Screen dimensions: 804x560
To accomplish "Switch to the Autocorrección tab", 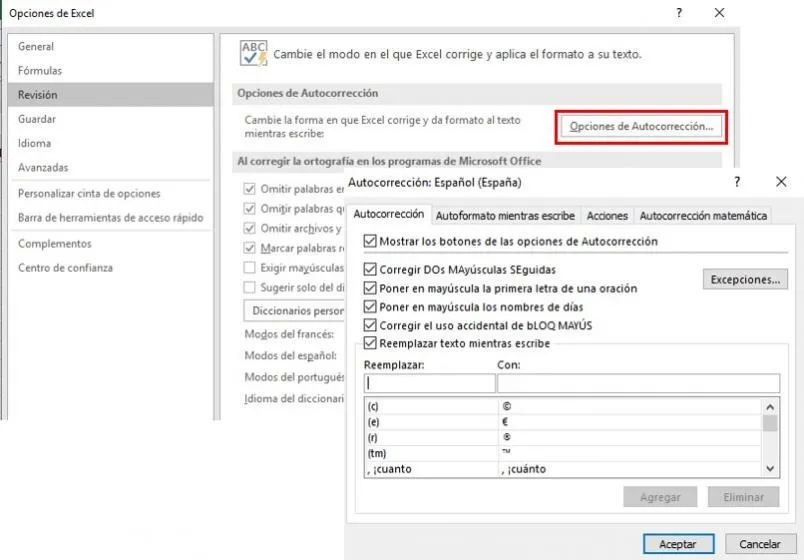I will point(389,214).
